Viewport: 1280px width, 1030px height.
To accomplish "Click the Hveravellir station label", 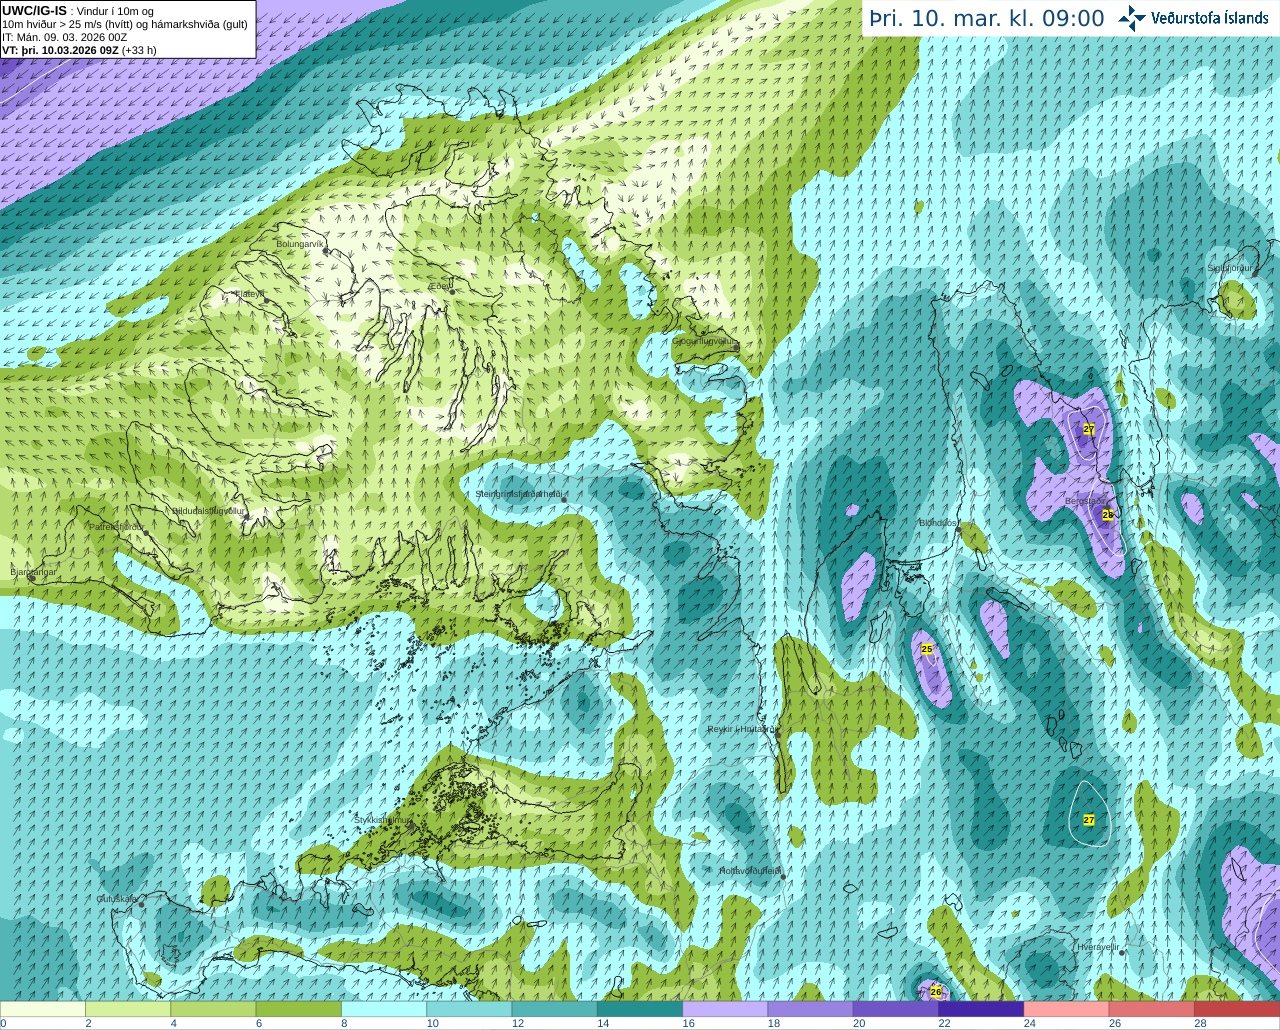I will 1098,946.
